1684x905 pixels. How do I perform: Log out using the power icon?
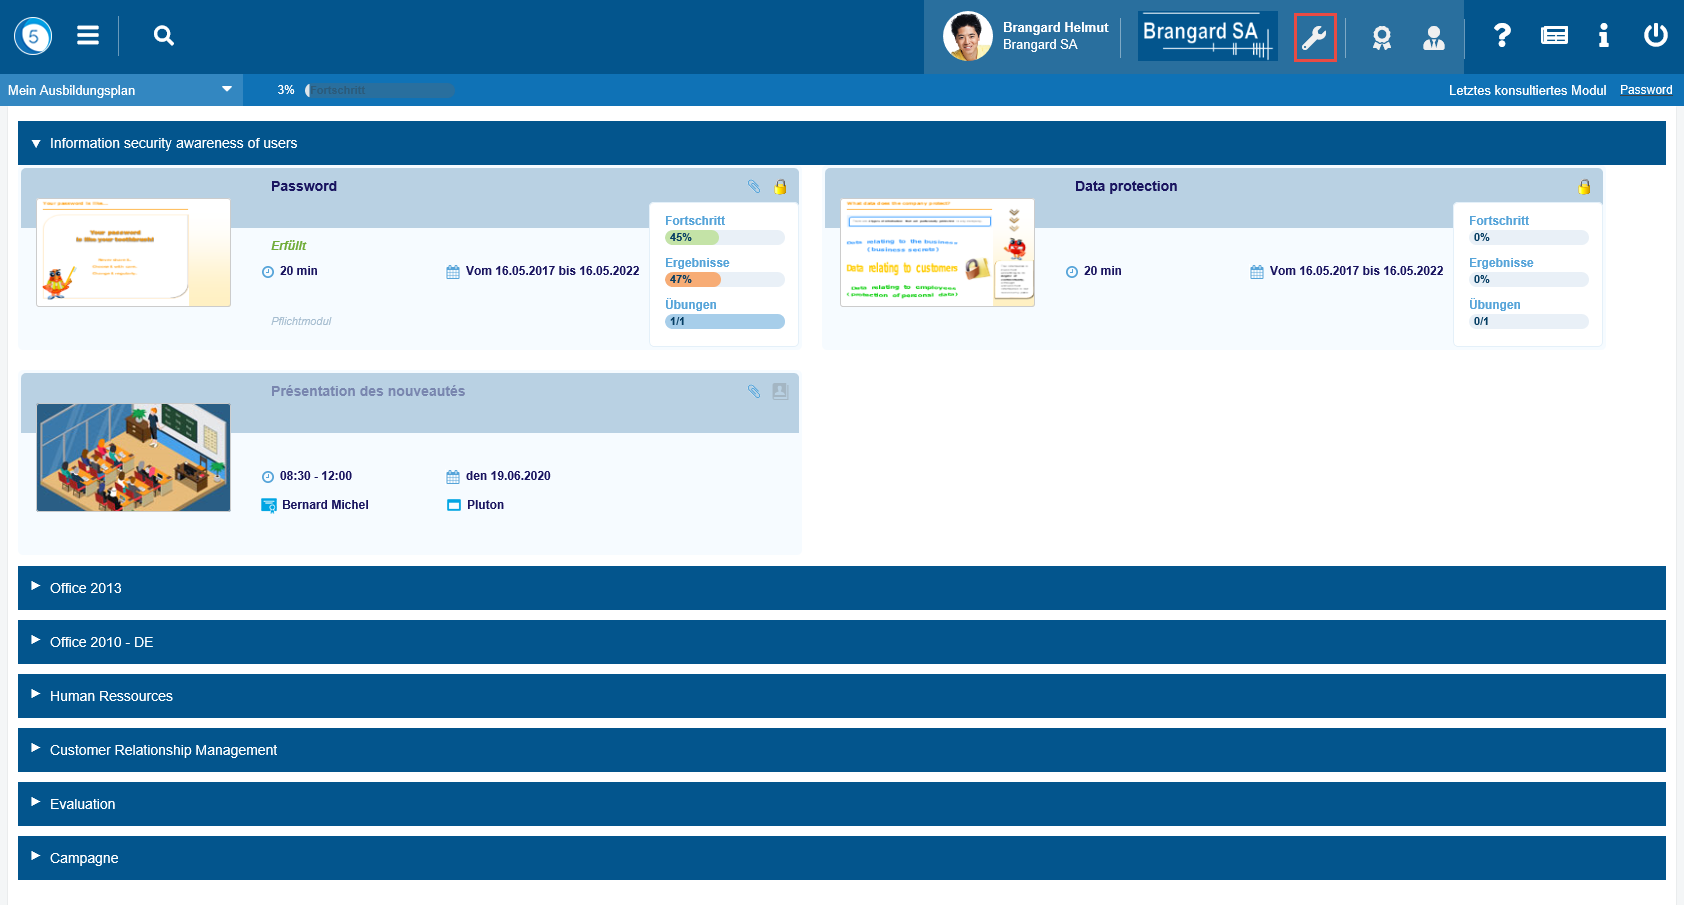click(x=1655, y=36)
